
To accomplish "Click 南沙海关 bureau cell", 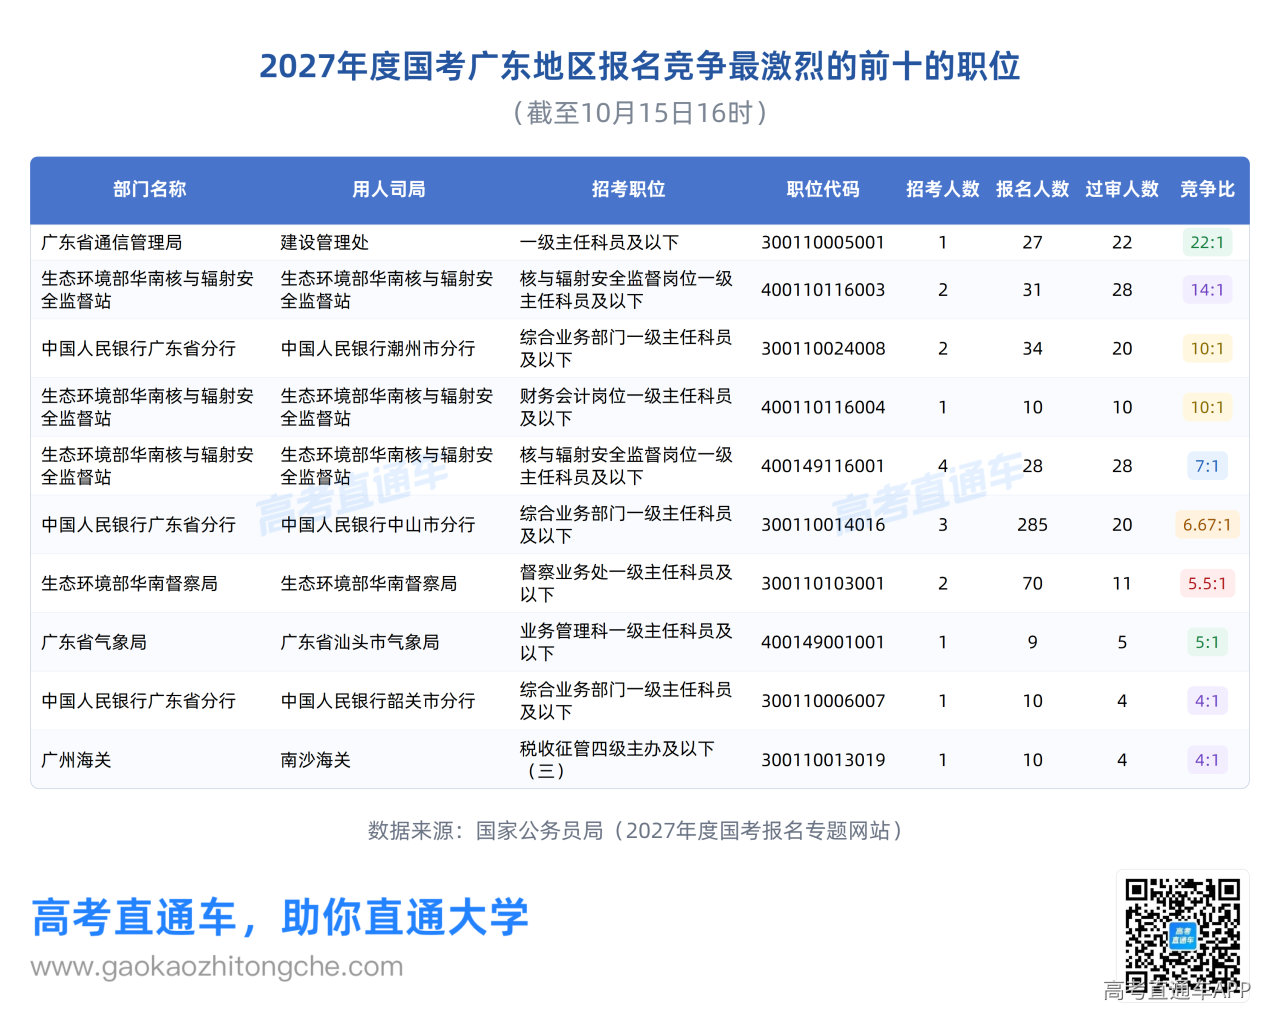I will click(x=316, y=760).
